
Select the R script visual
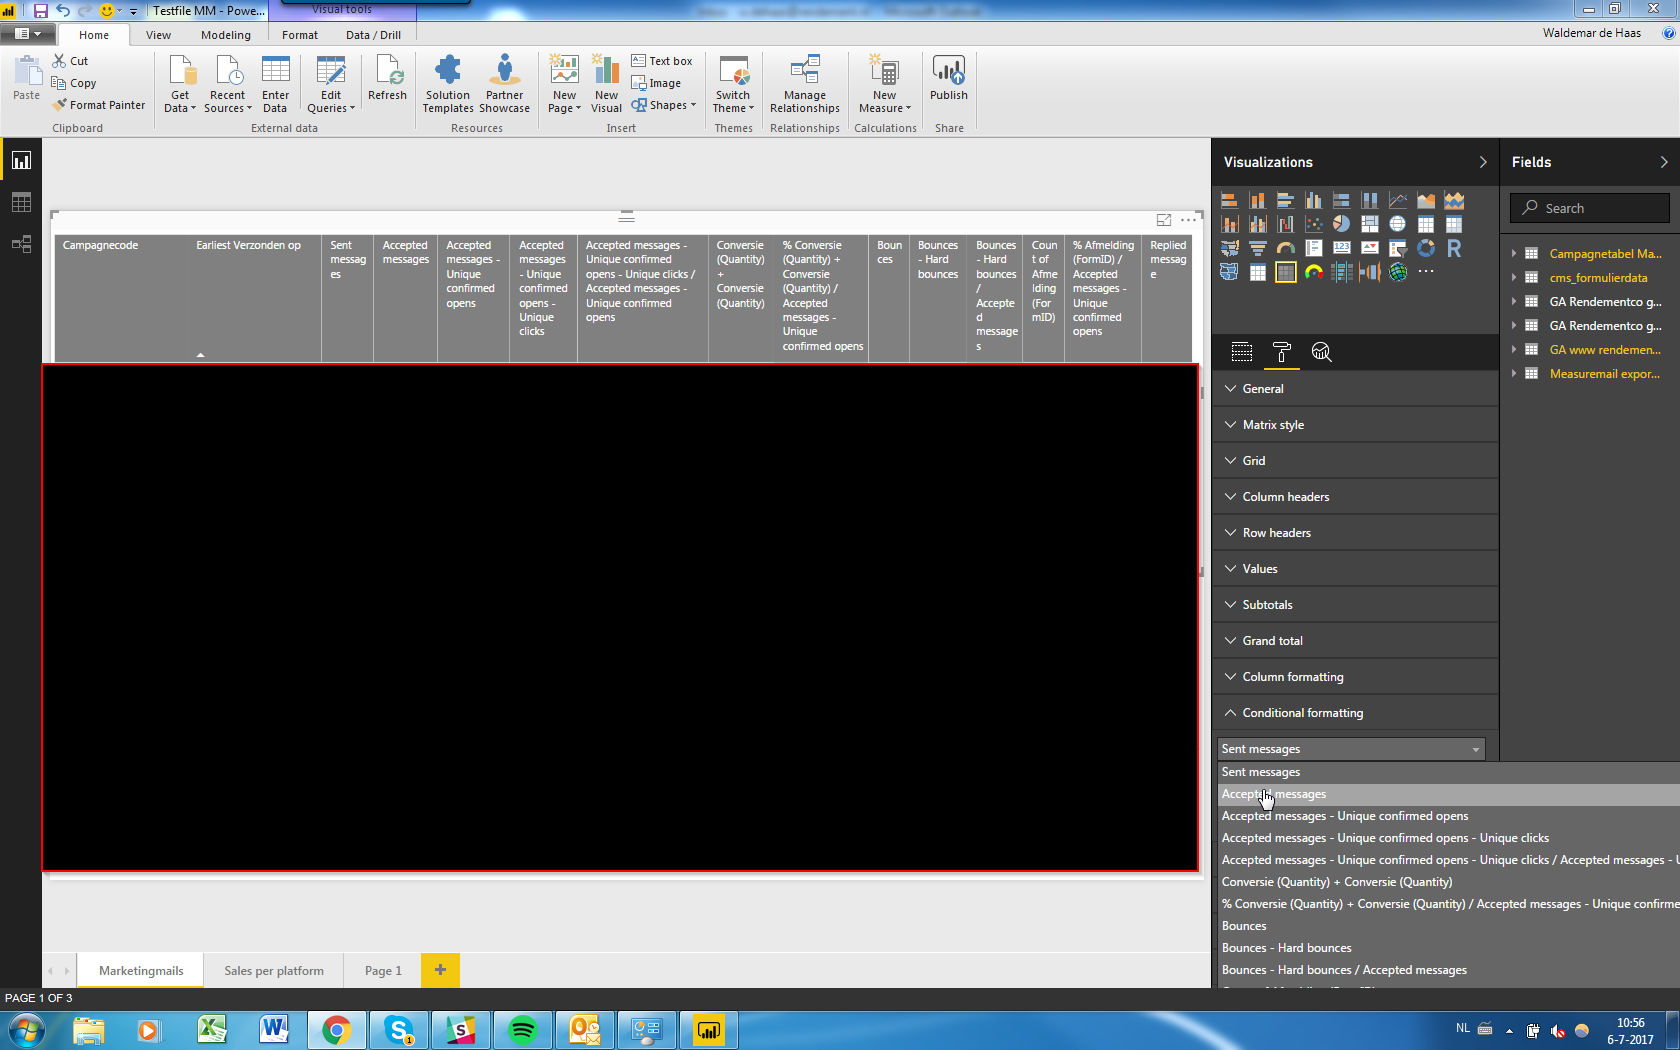pyautogui.click(x=1453, y=248)
